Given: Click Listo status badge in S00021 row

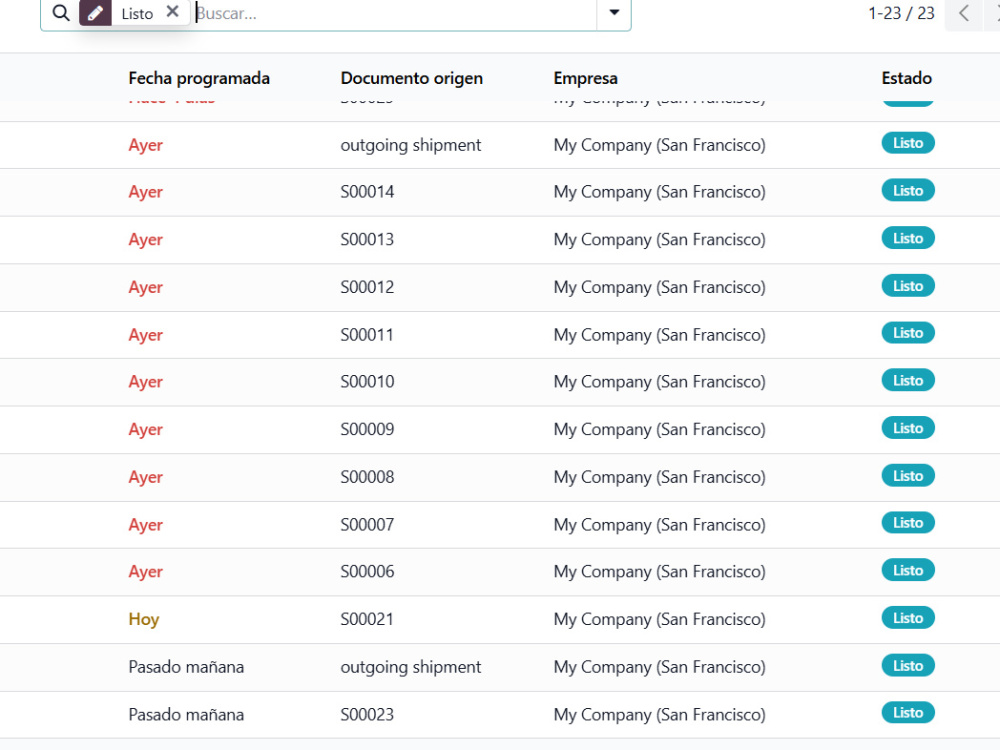Looking at the screenshot, I should pos(908,618).
